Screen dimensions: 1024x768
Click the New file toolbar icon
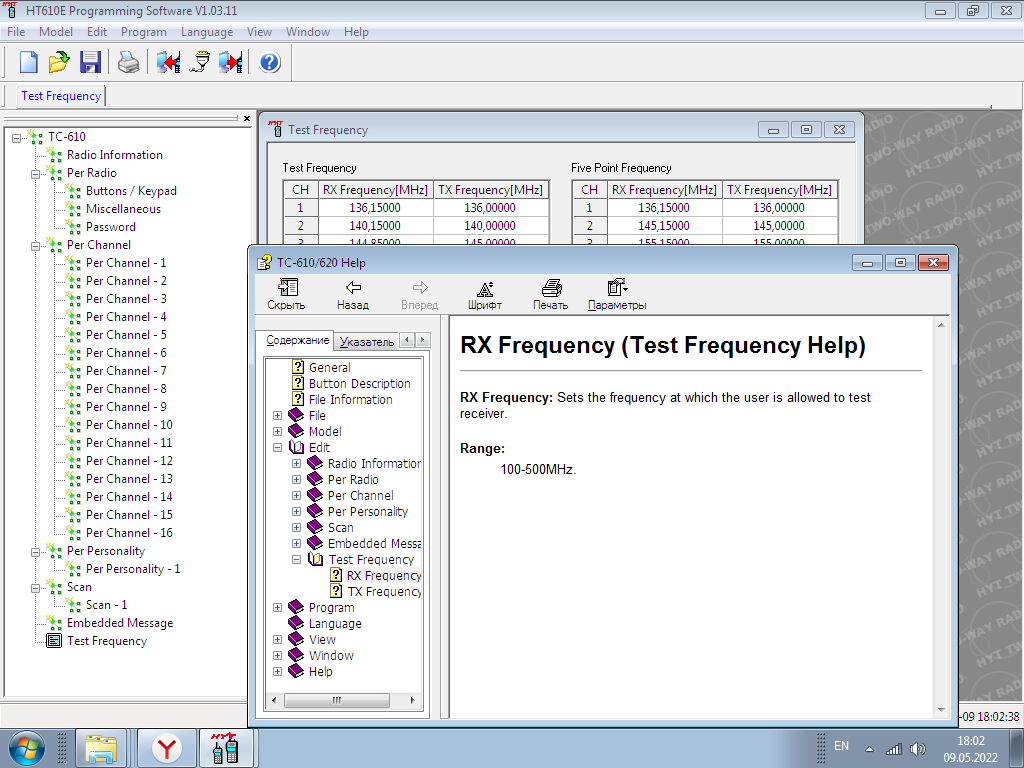click(x=28, y=62)
